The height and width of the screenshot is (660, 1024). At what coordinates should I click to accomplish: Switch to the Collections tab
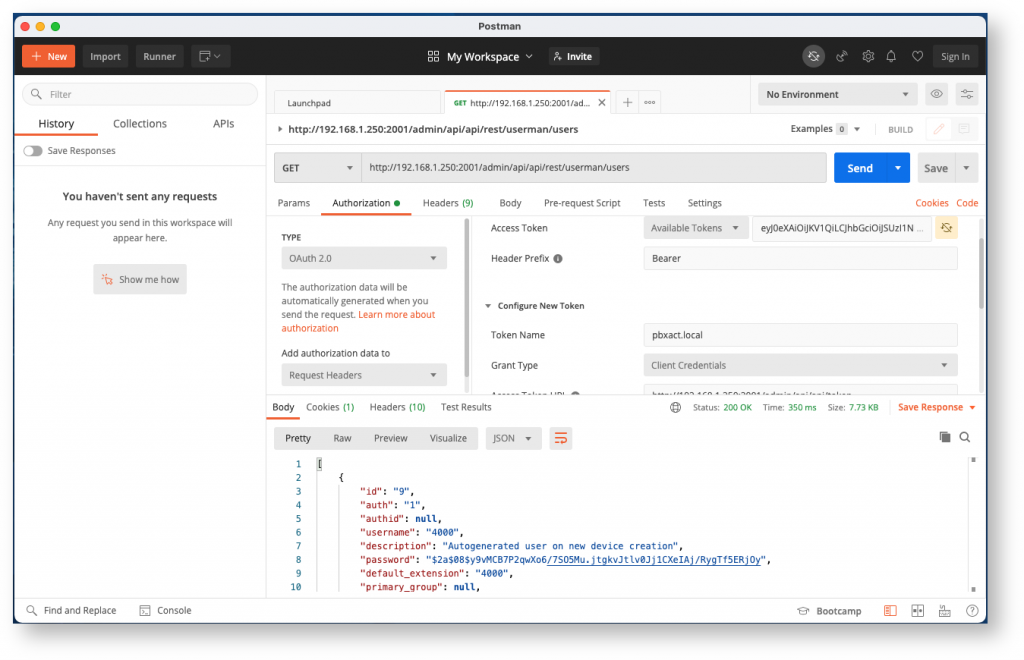point(140,123)
